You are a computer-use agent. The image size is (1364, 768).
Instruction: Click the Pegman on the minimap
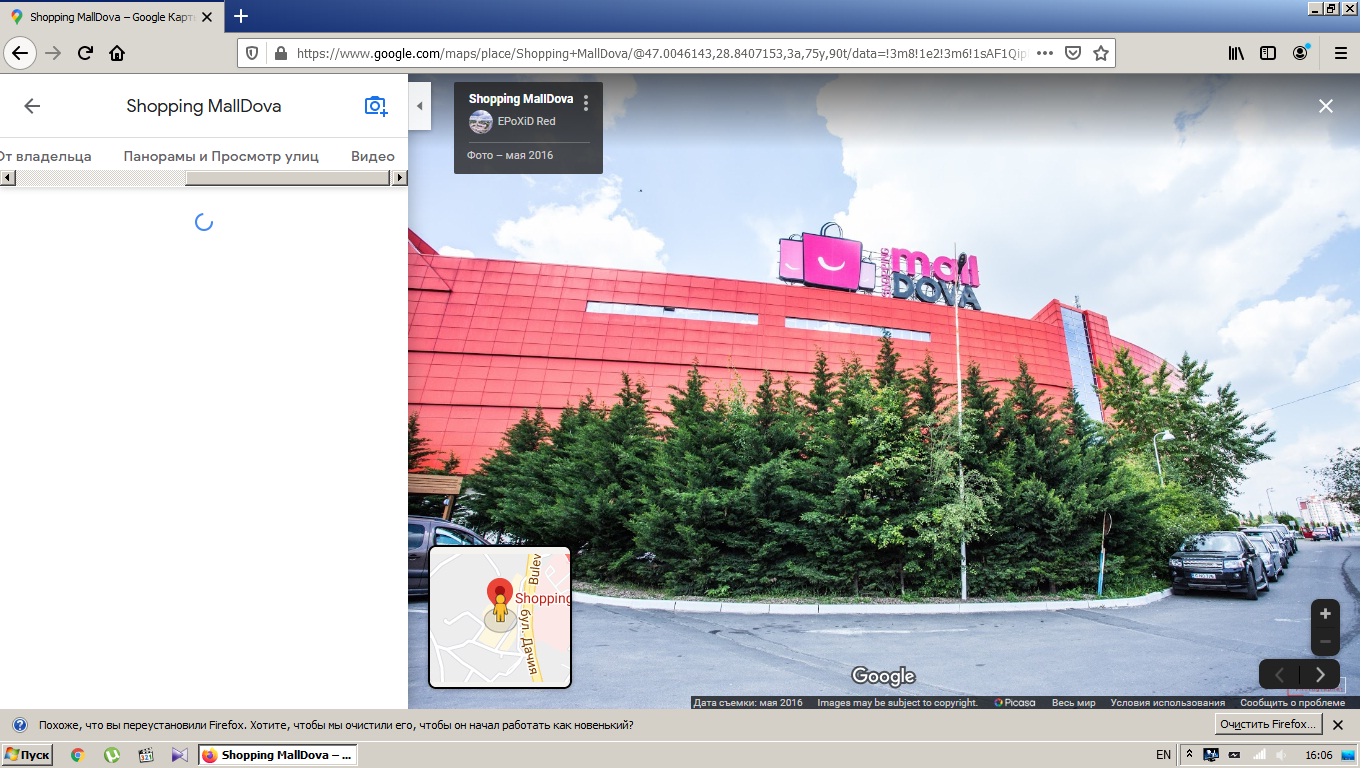500,607
